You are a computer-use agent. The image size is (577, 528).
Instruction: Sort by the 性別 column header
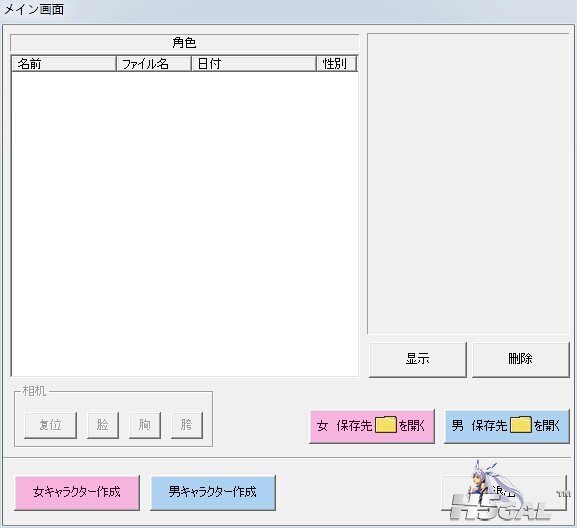(x=337, y=64)
